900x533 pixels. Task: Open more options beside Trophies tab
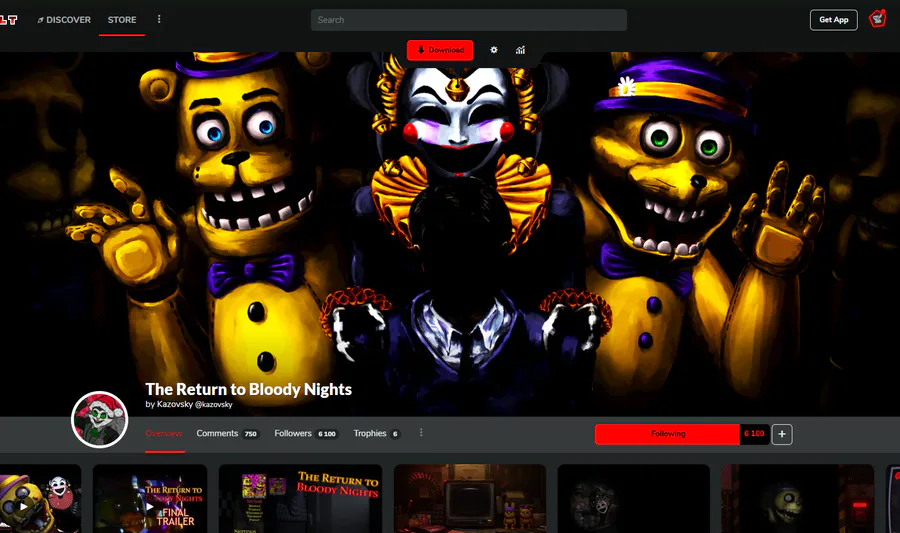[x=421, y=433]
